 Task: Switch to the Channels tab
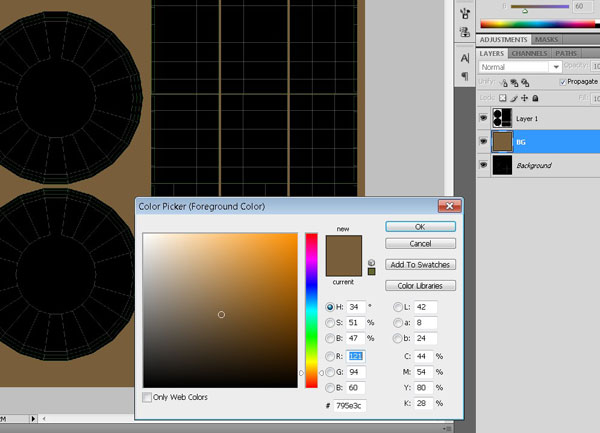[530, 53]
